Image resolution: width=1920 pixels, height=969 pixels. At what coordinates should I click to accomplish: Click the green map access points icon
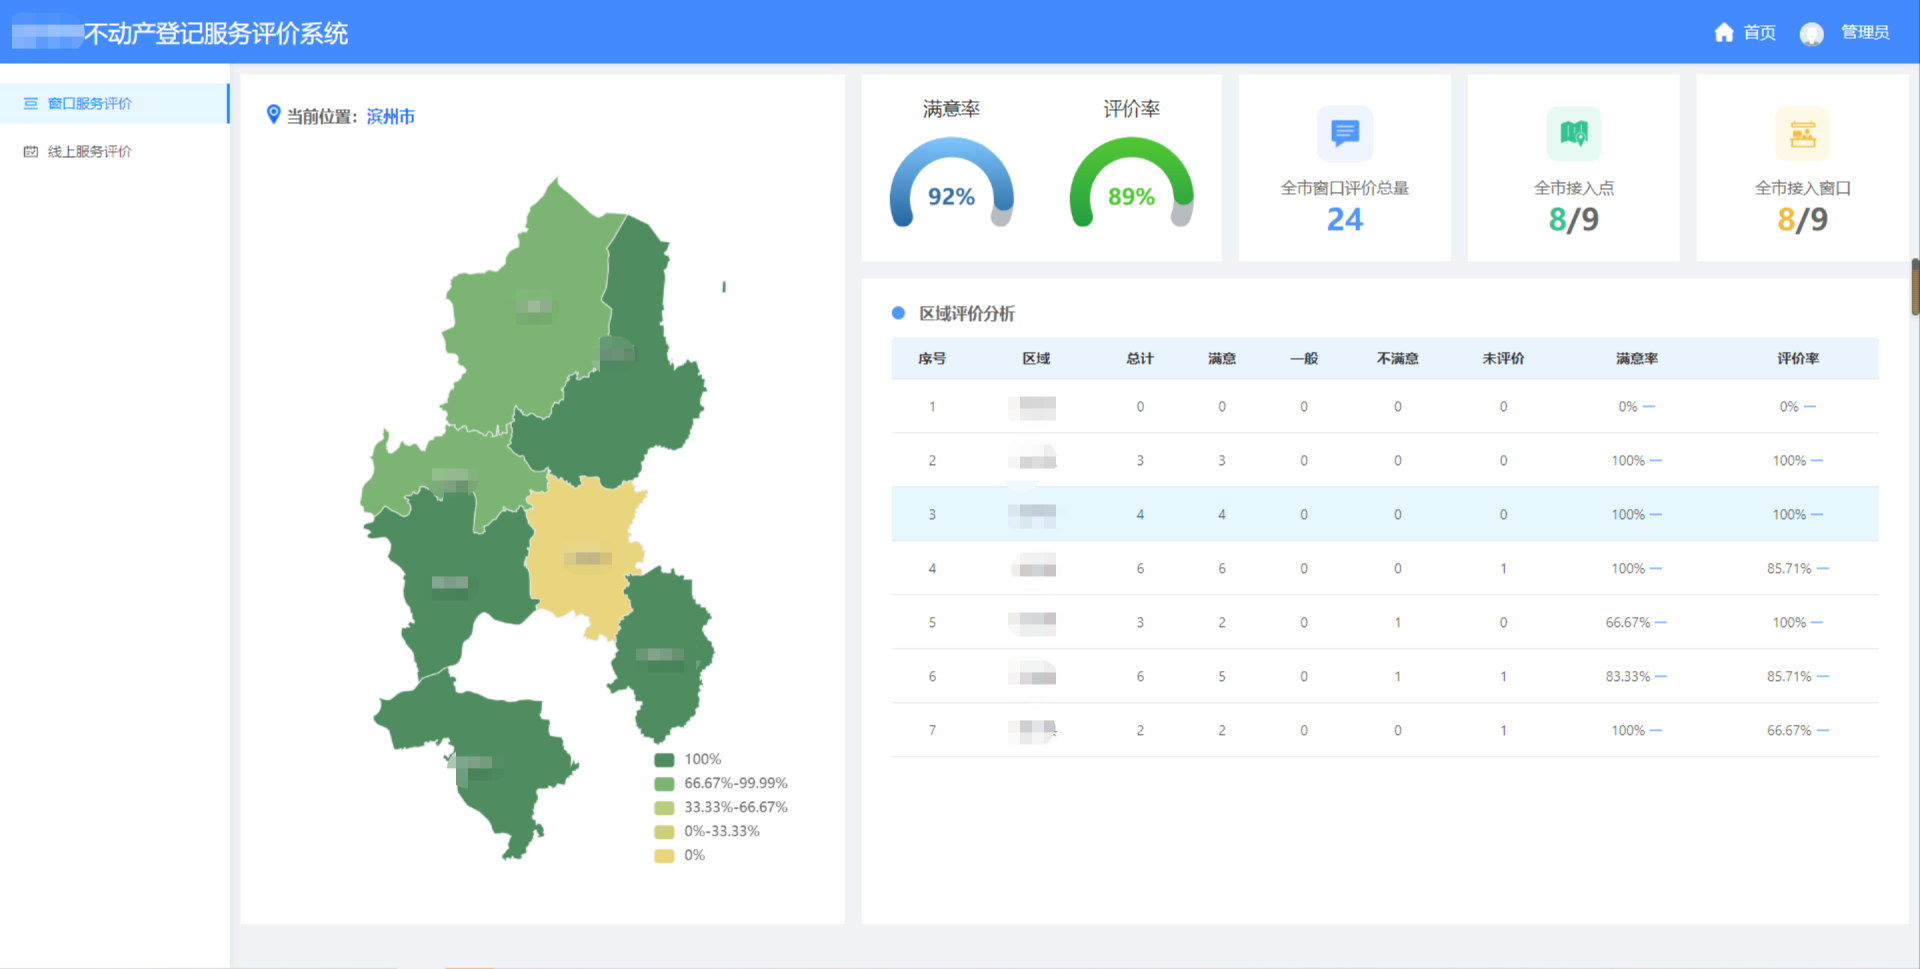(1573, 133)
